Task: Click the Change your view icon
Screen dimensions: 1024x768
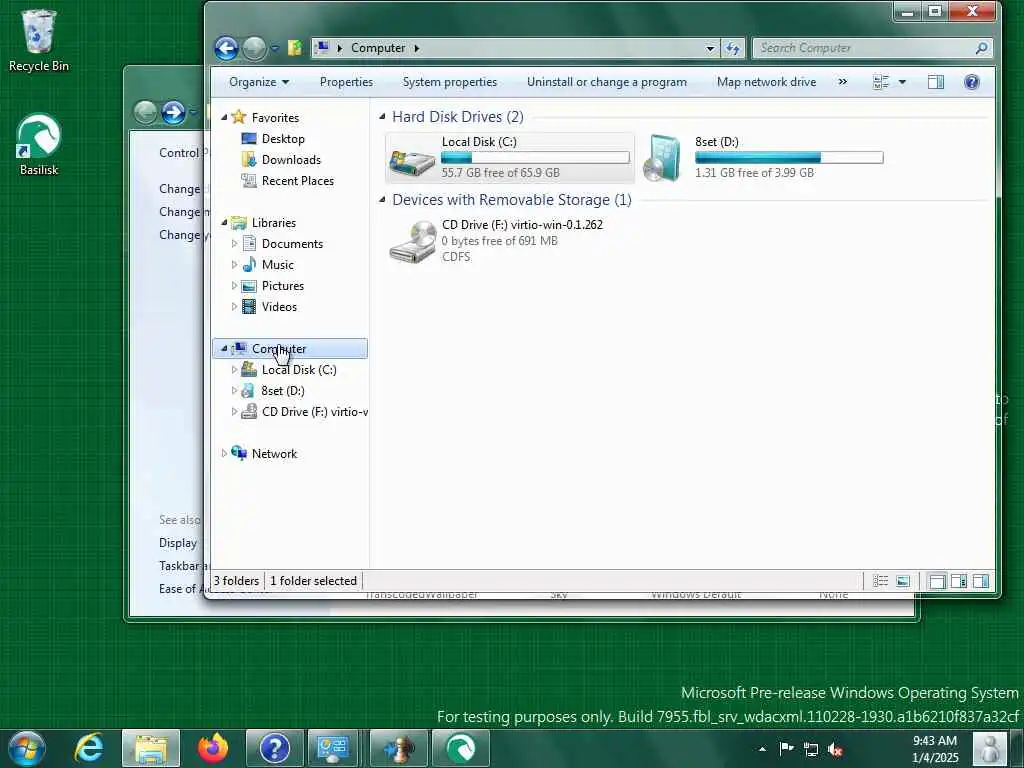Action: point(880,82)
